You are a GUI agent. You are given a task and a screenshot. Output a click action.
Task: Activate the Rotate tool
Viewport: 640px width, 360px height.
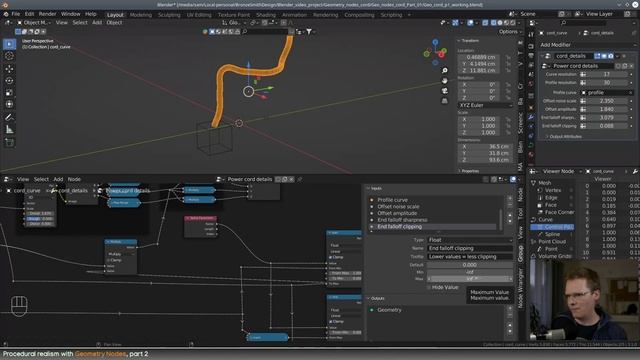(9, 80)
